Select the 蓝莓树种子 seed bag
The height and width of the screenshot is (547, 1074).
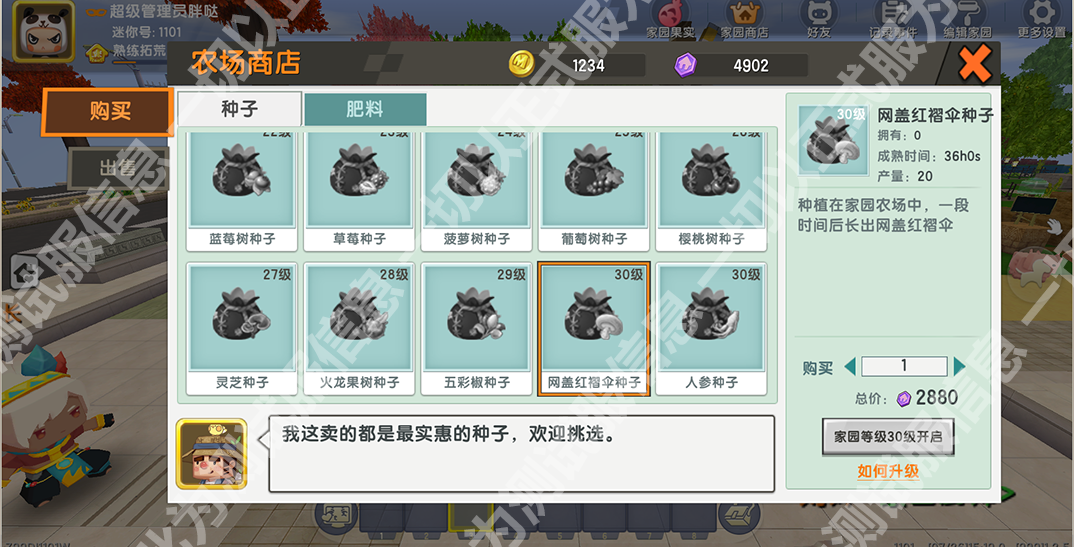pyautogui.click(x=242, y=190)
